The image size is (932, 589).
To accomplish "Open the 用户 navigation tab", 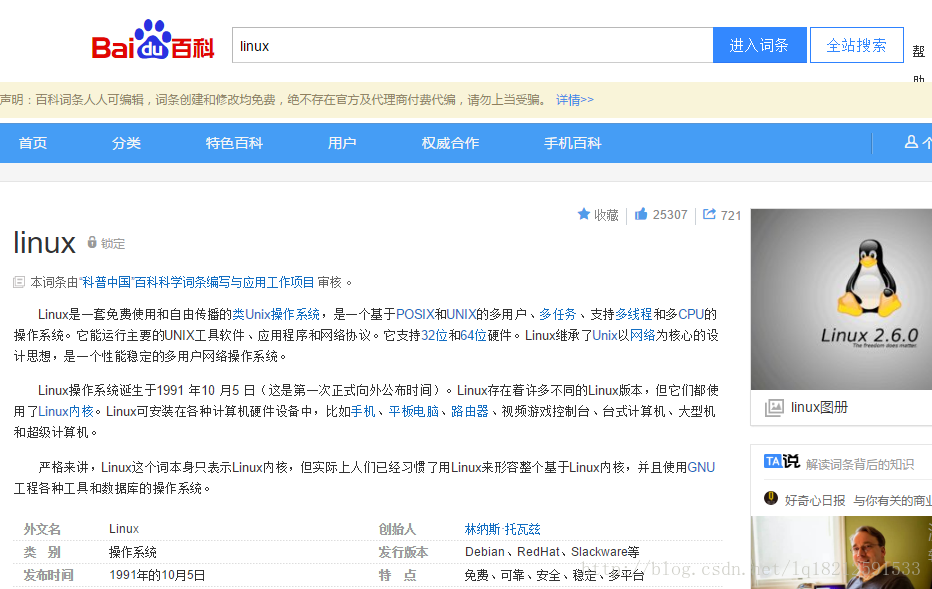I will [x=342, y=143].
